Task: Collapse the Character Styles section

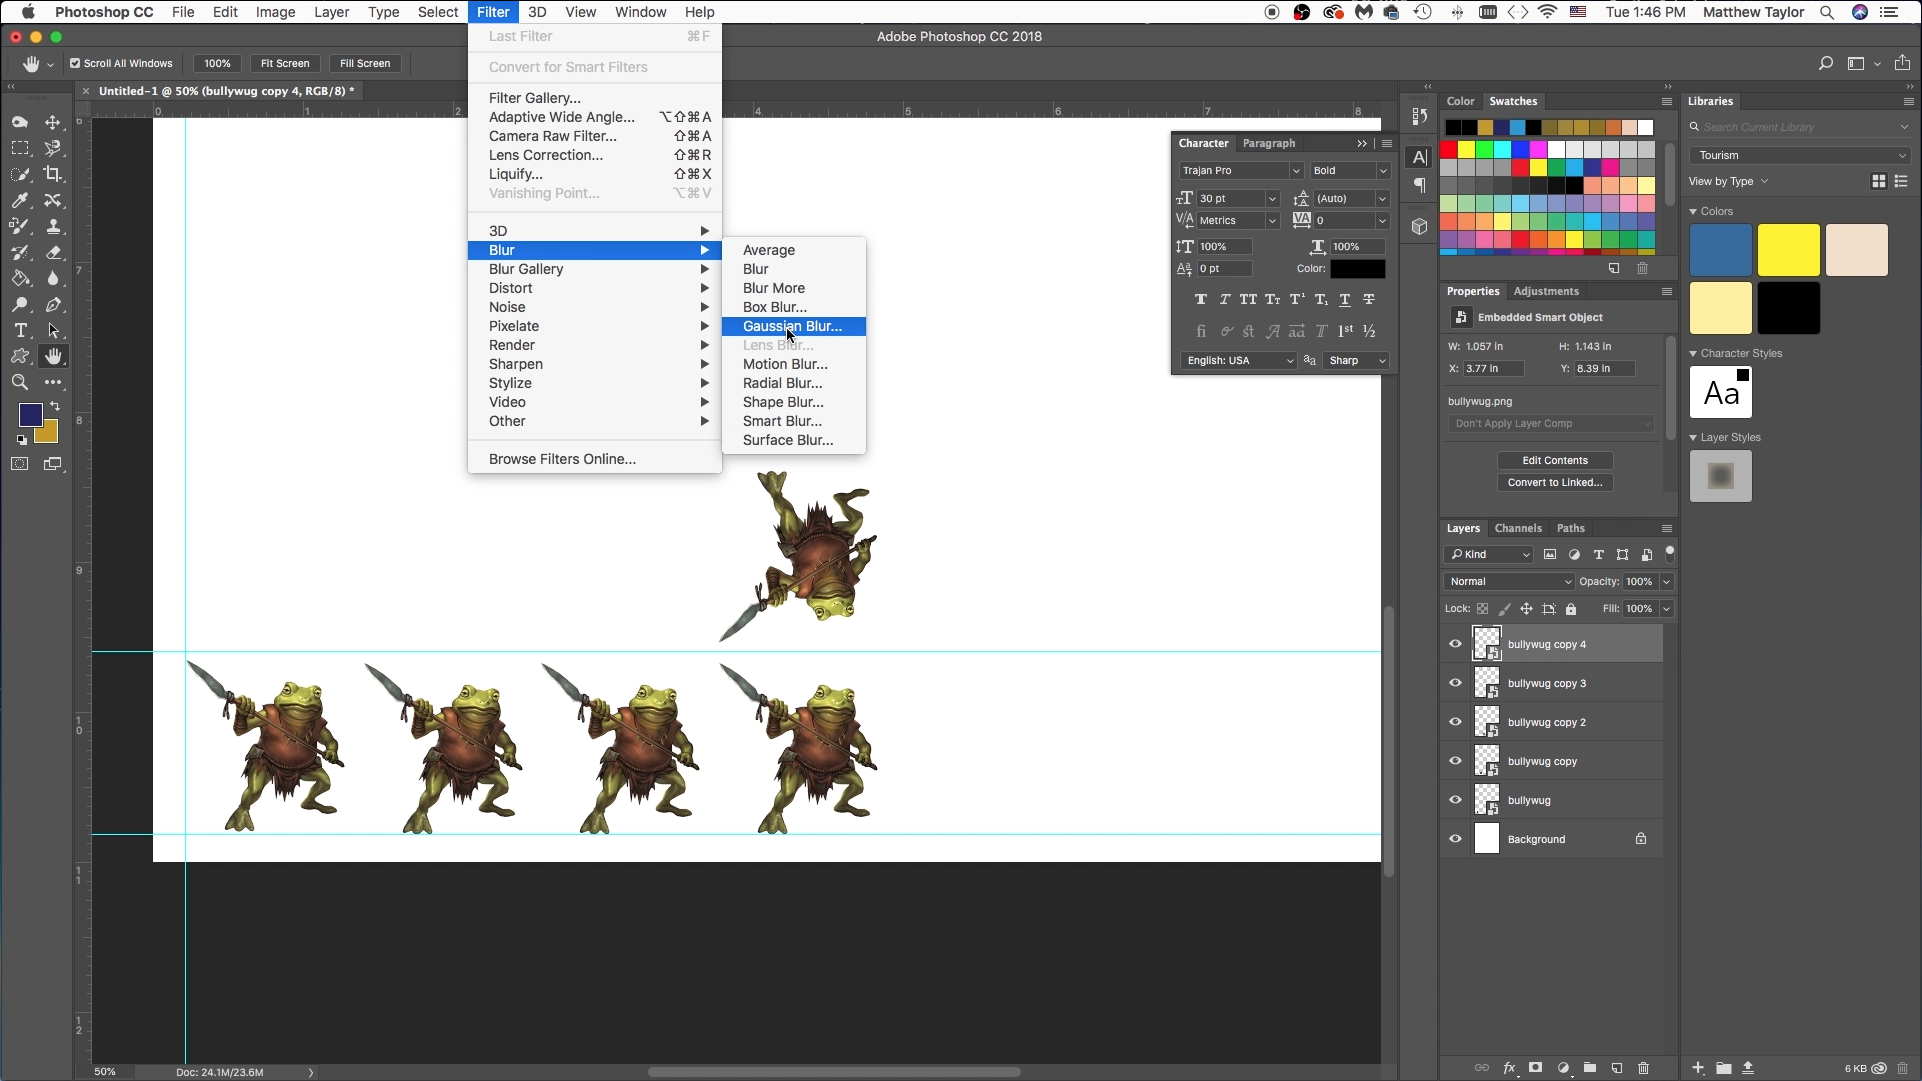Action: (1693, 353)
